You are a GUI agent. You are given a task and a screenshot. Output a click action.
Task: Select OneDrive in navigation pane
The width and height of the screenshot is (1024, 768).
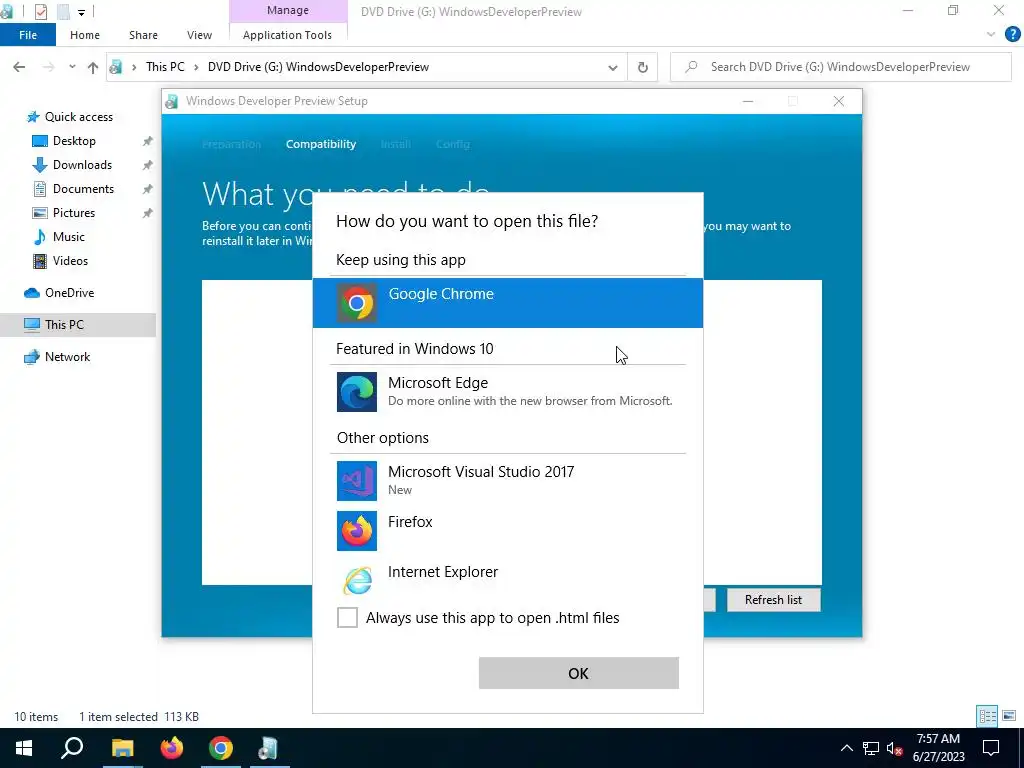[69, 293]
